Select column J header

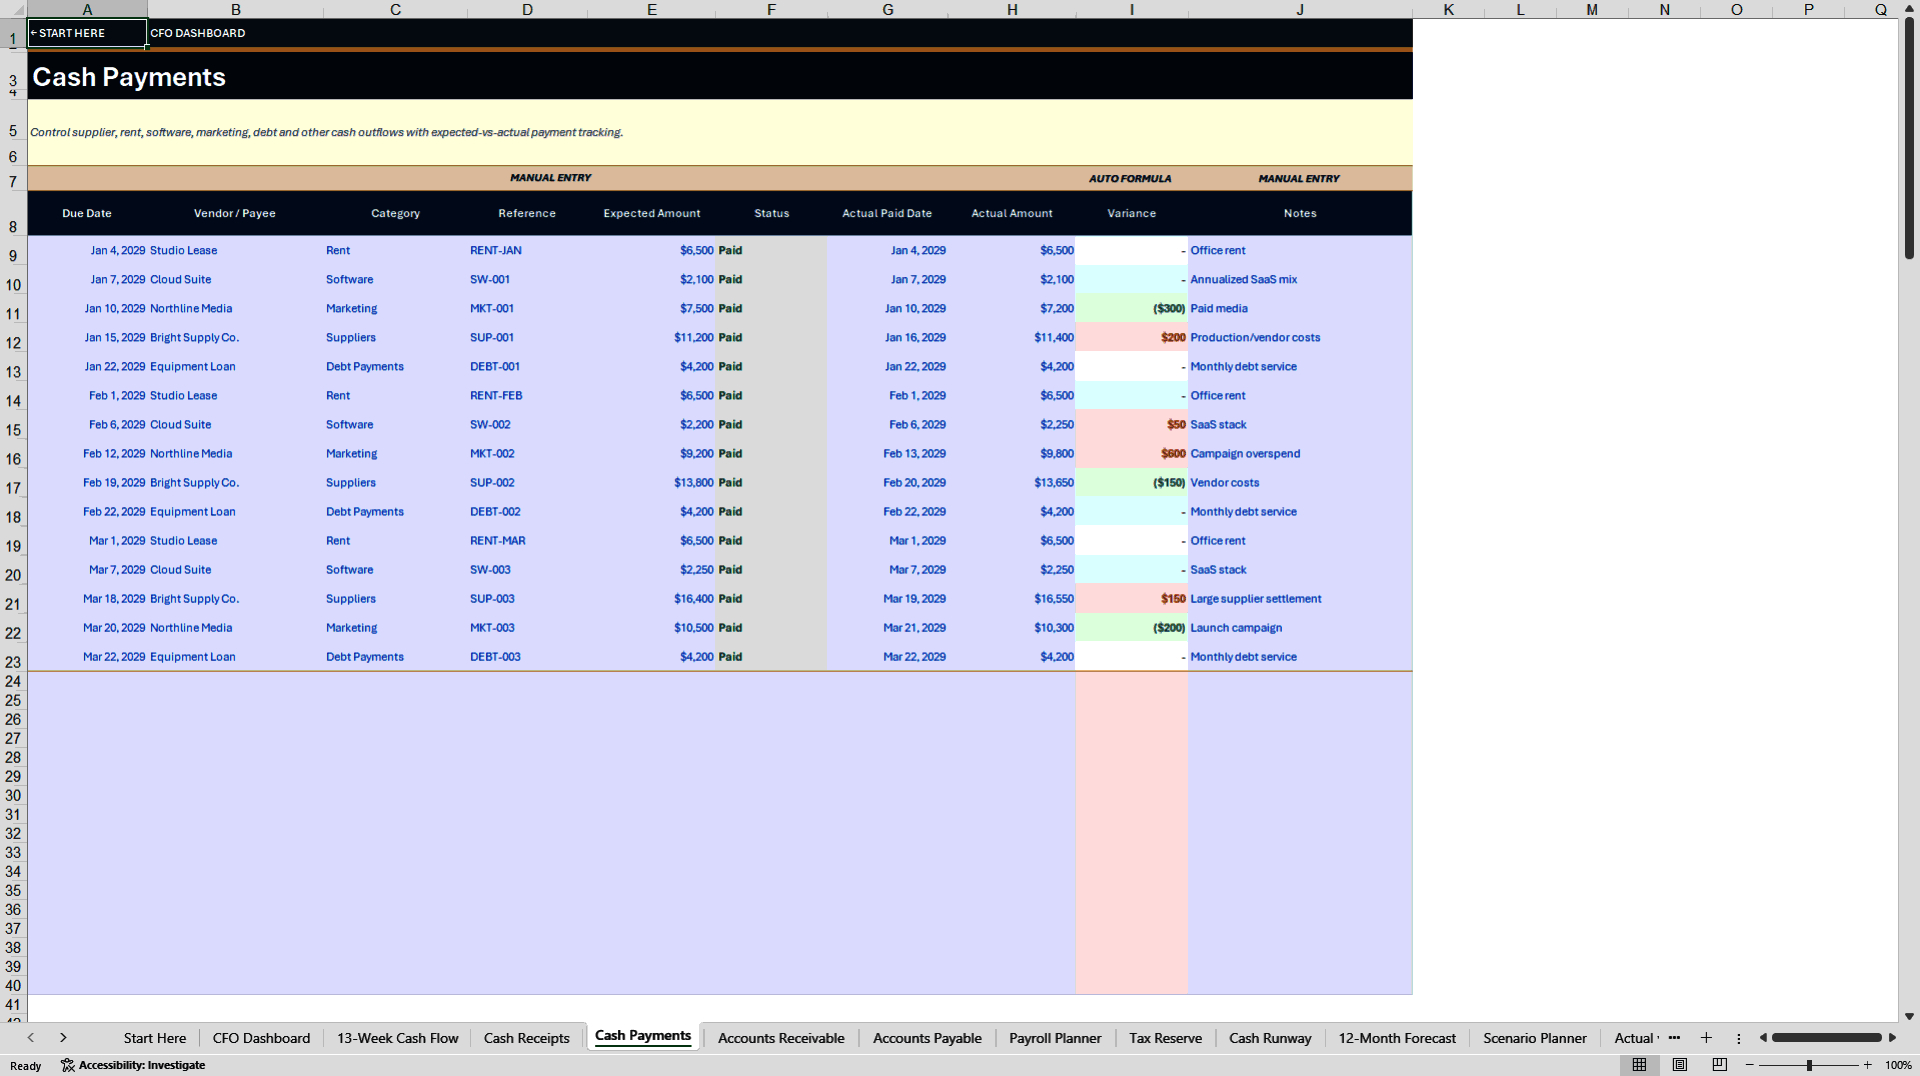click(1300, 9)
